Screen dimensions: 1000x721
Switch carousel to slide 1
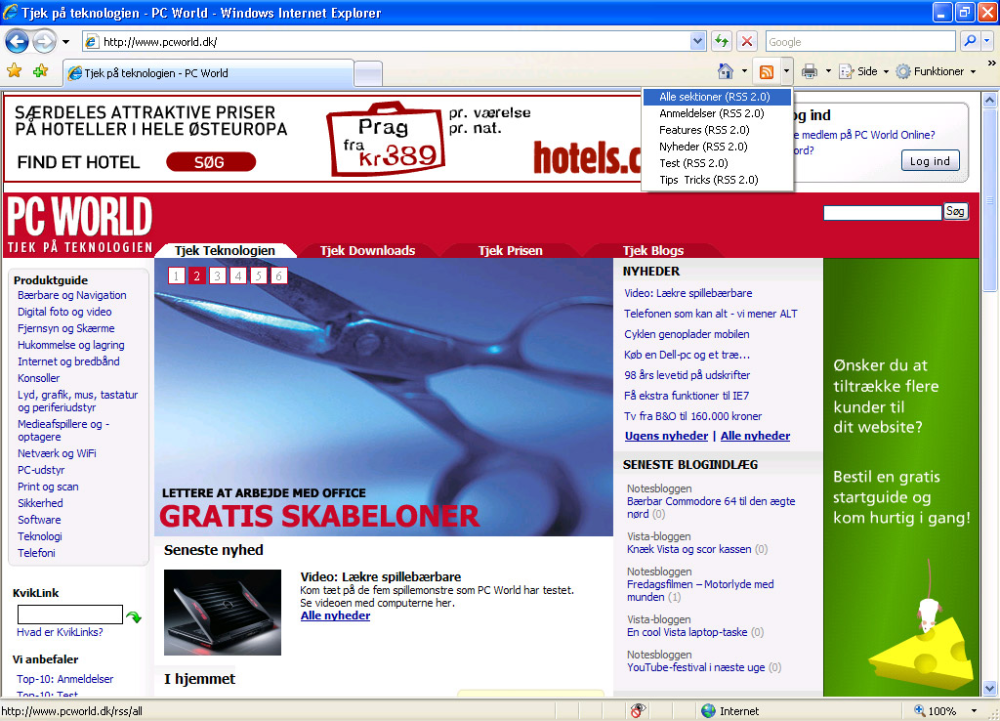coord(177,275)
